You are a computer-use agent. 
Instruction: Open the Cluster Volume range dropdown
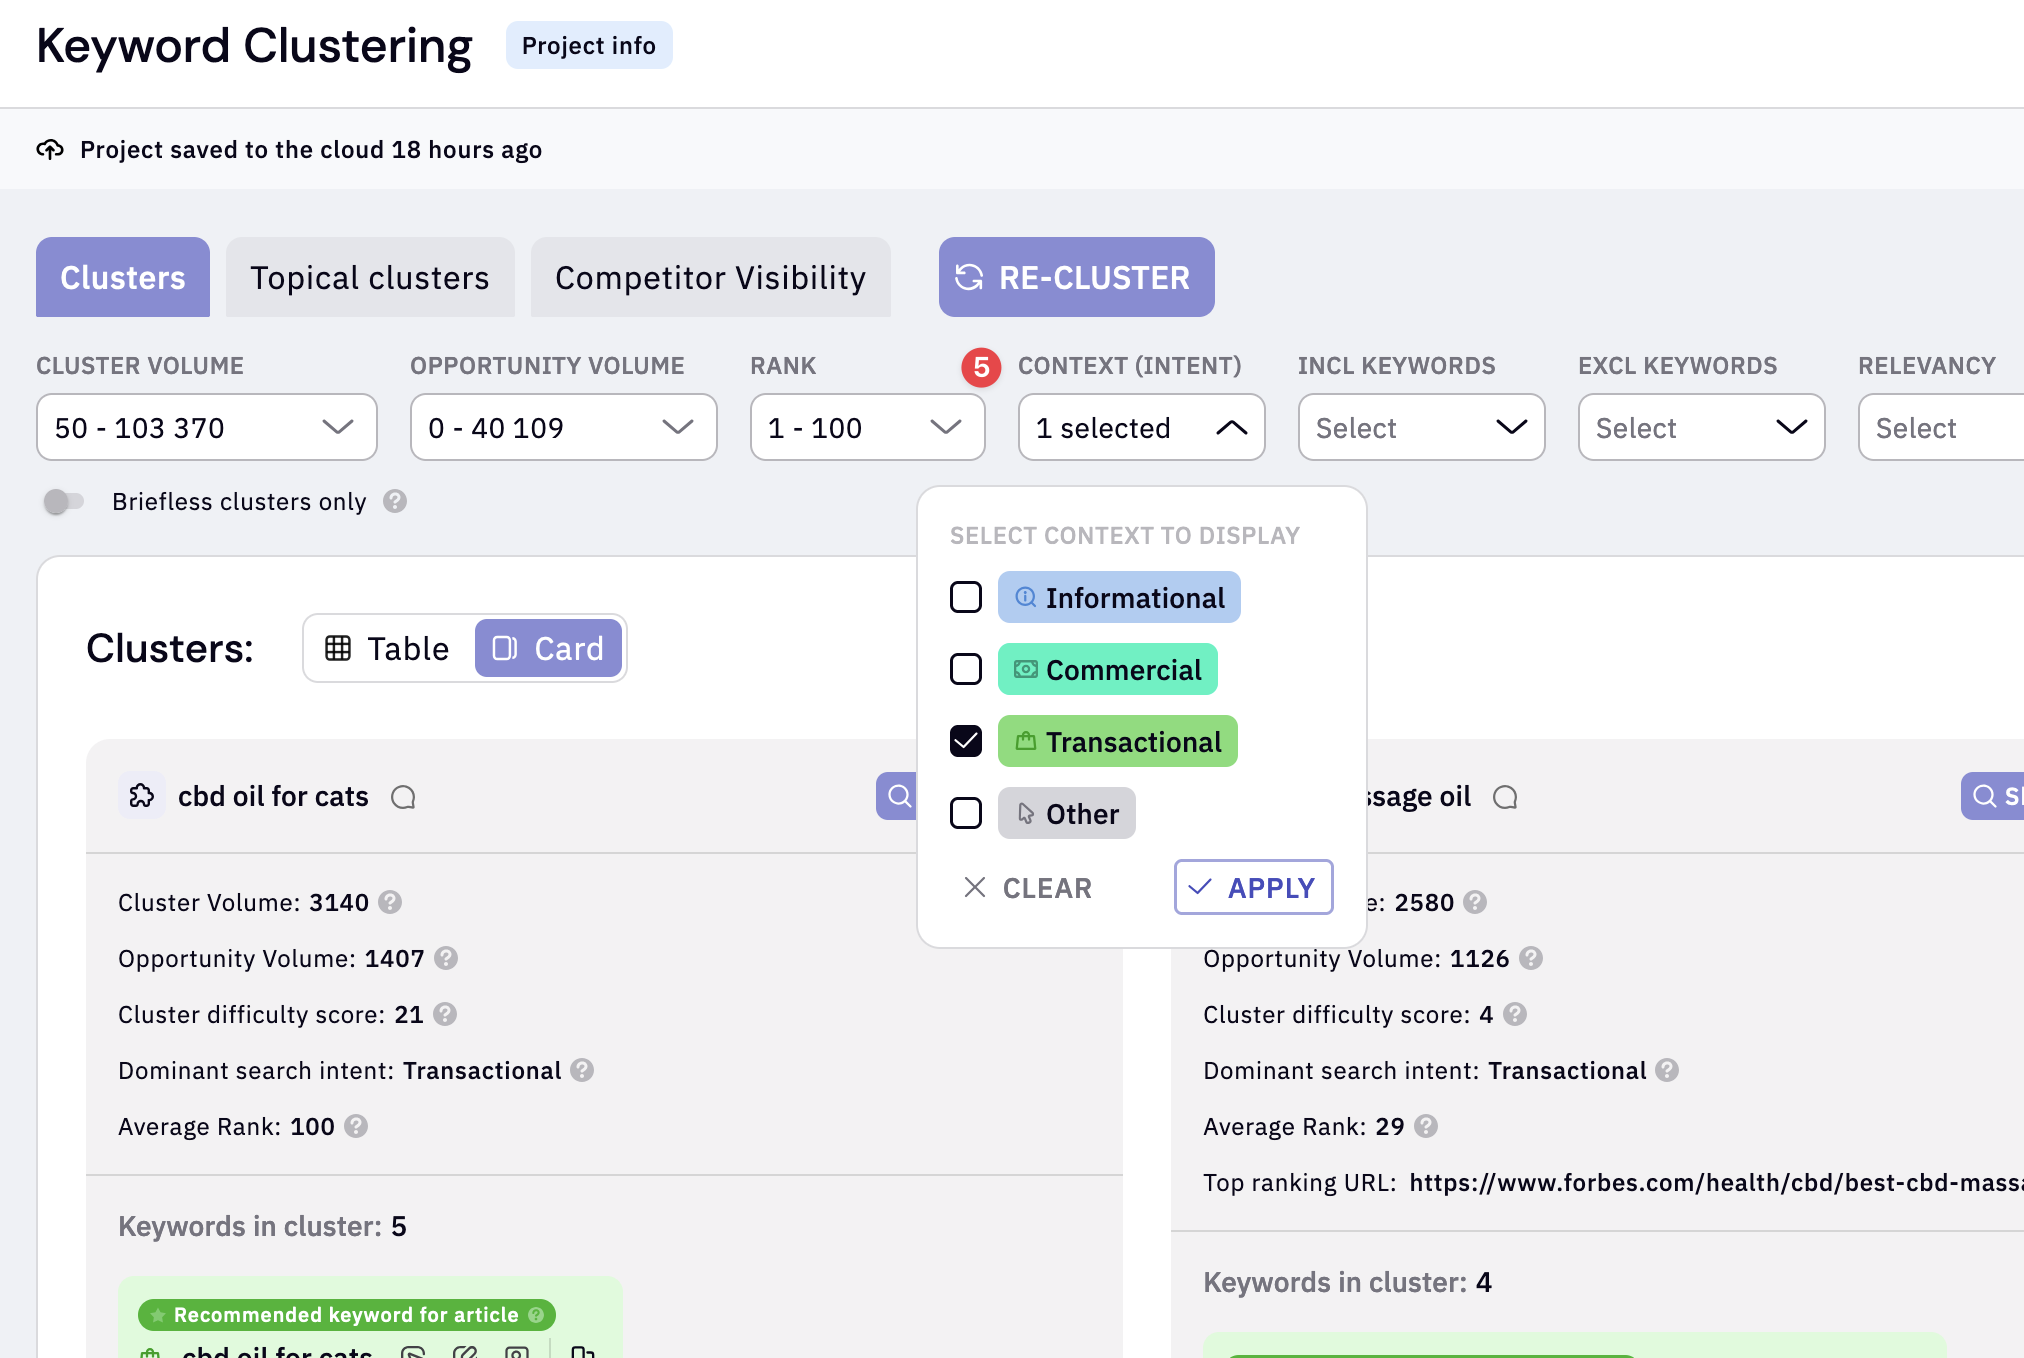click(207, 427)
